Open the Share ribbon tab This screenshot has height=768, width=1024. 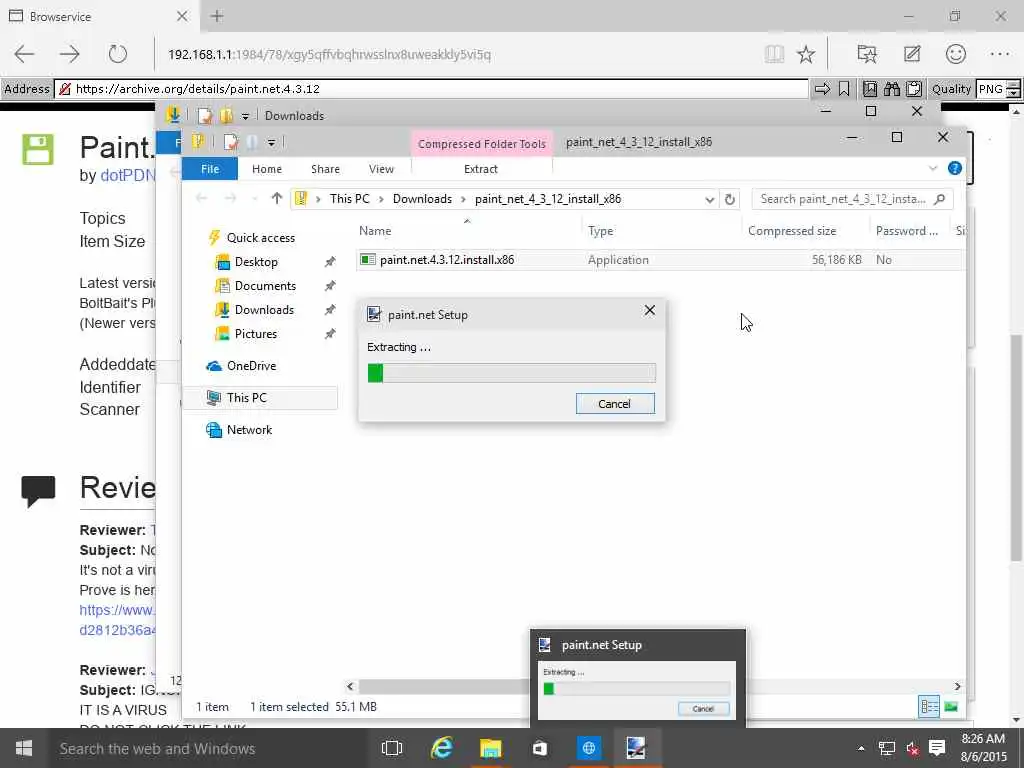tap(325, 168)
